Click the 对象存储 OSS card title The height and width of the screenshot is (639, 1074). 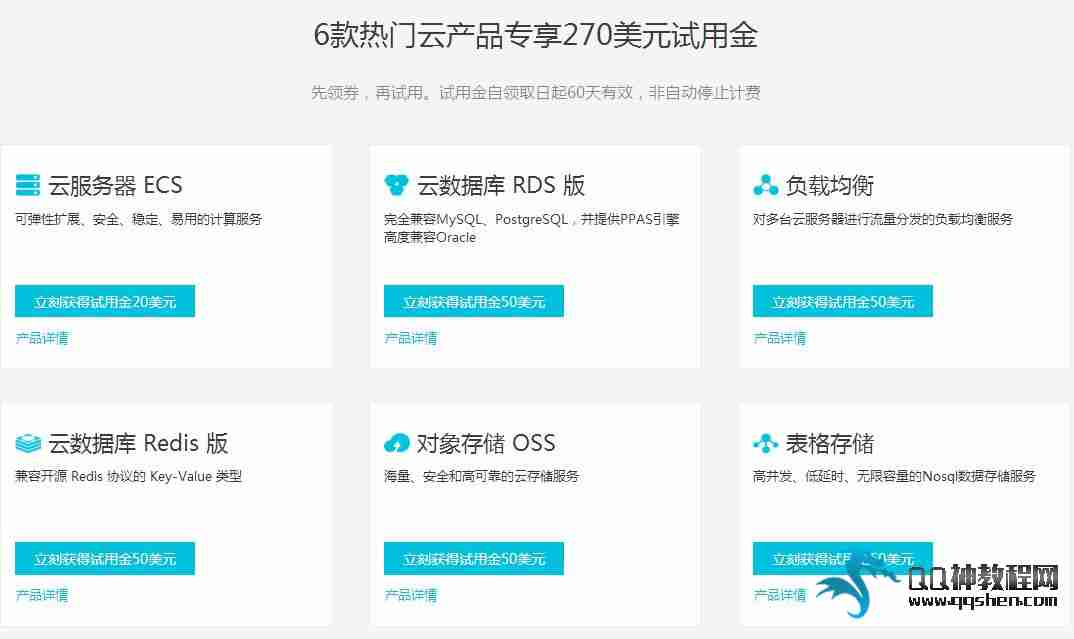click(486, 443)
